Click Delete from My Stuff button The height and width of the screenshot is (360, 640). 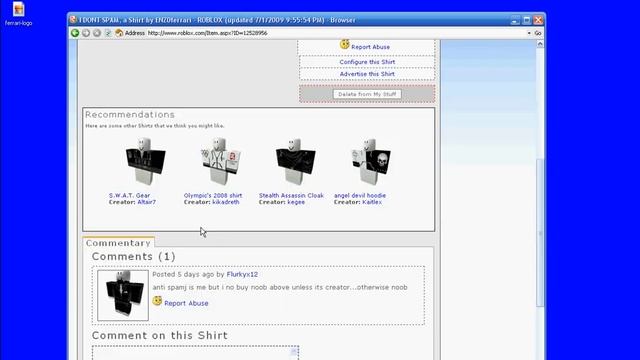click(x=367, y=94)
